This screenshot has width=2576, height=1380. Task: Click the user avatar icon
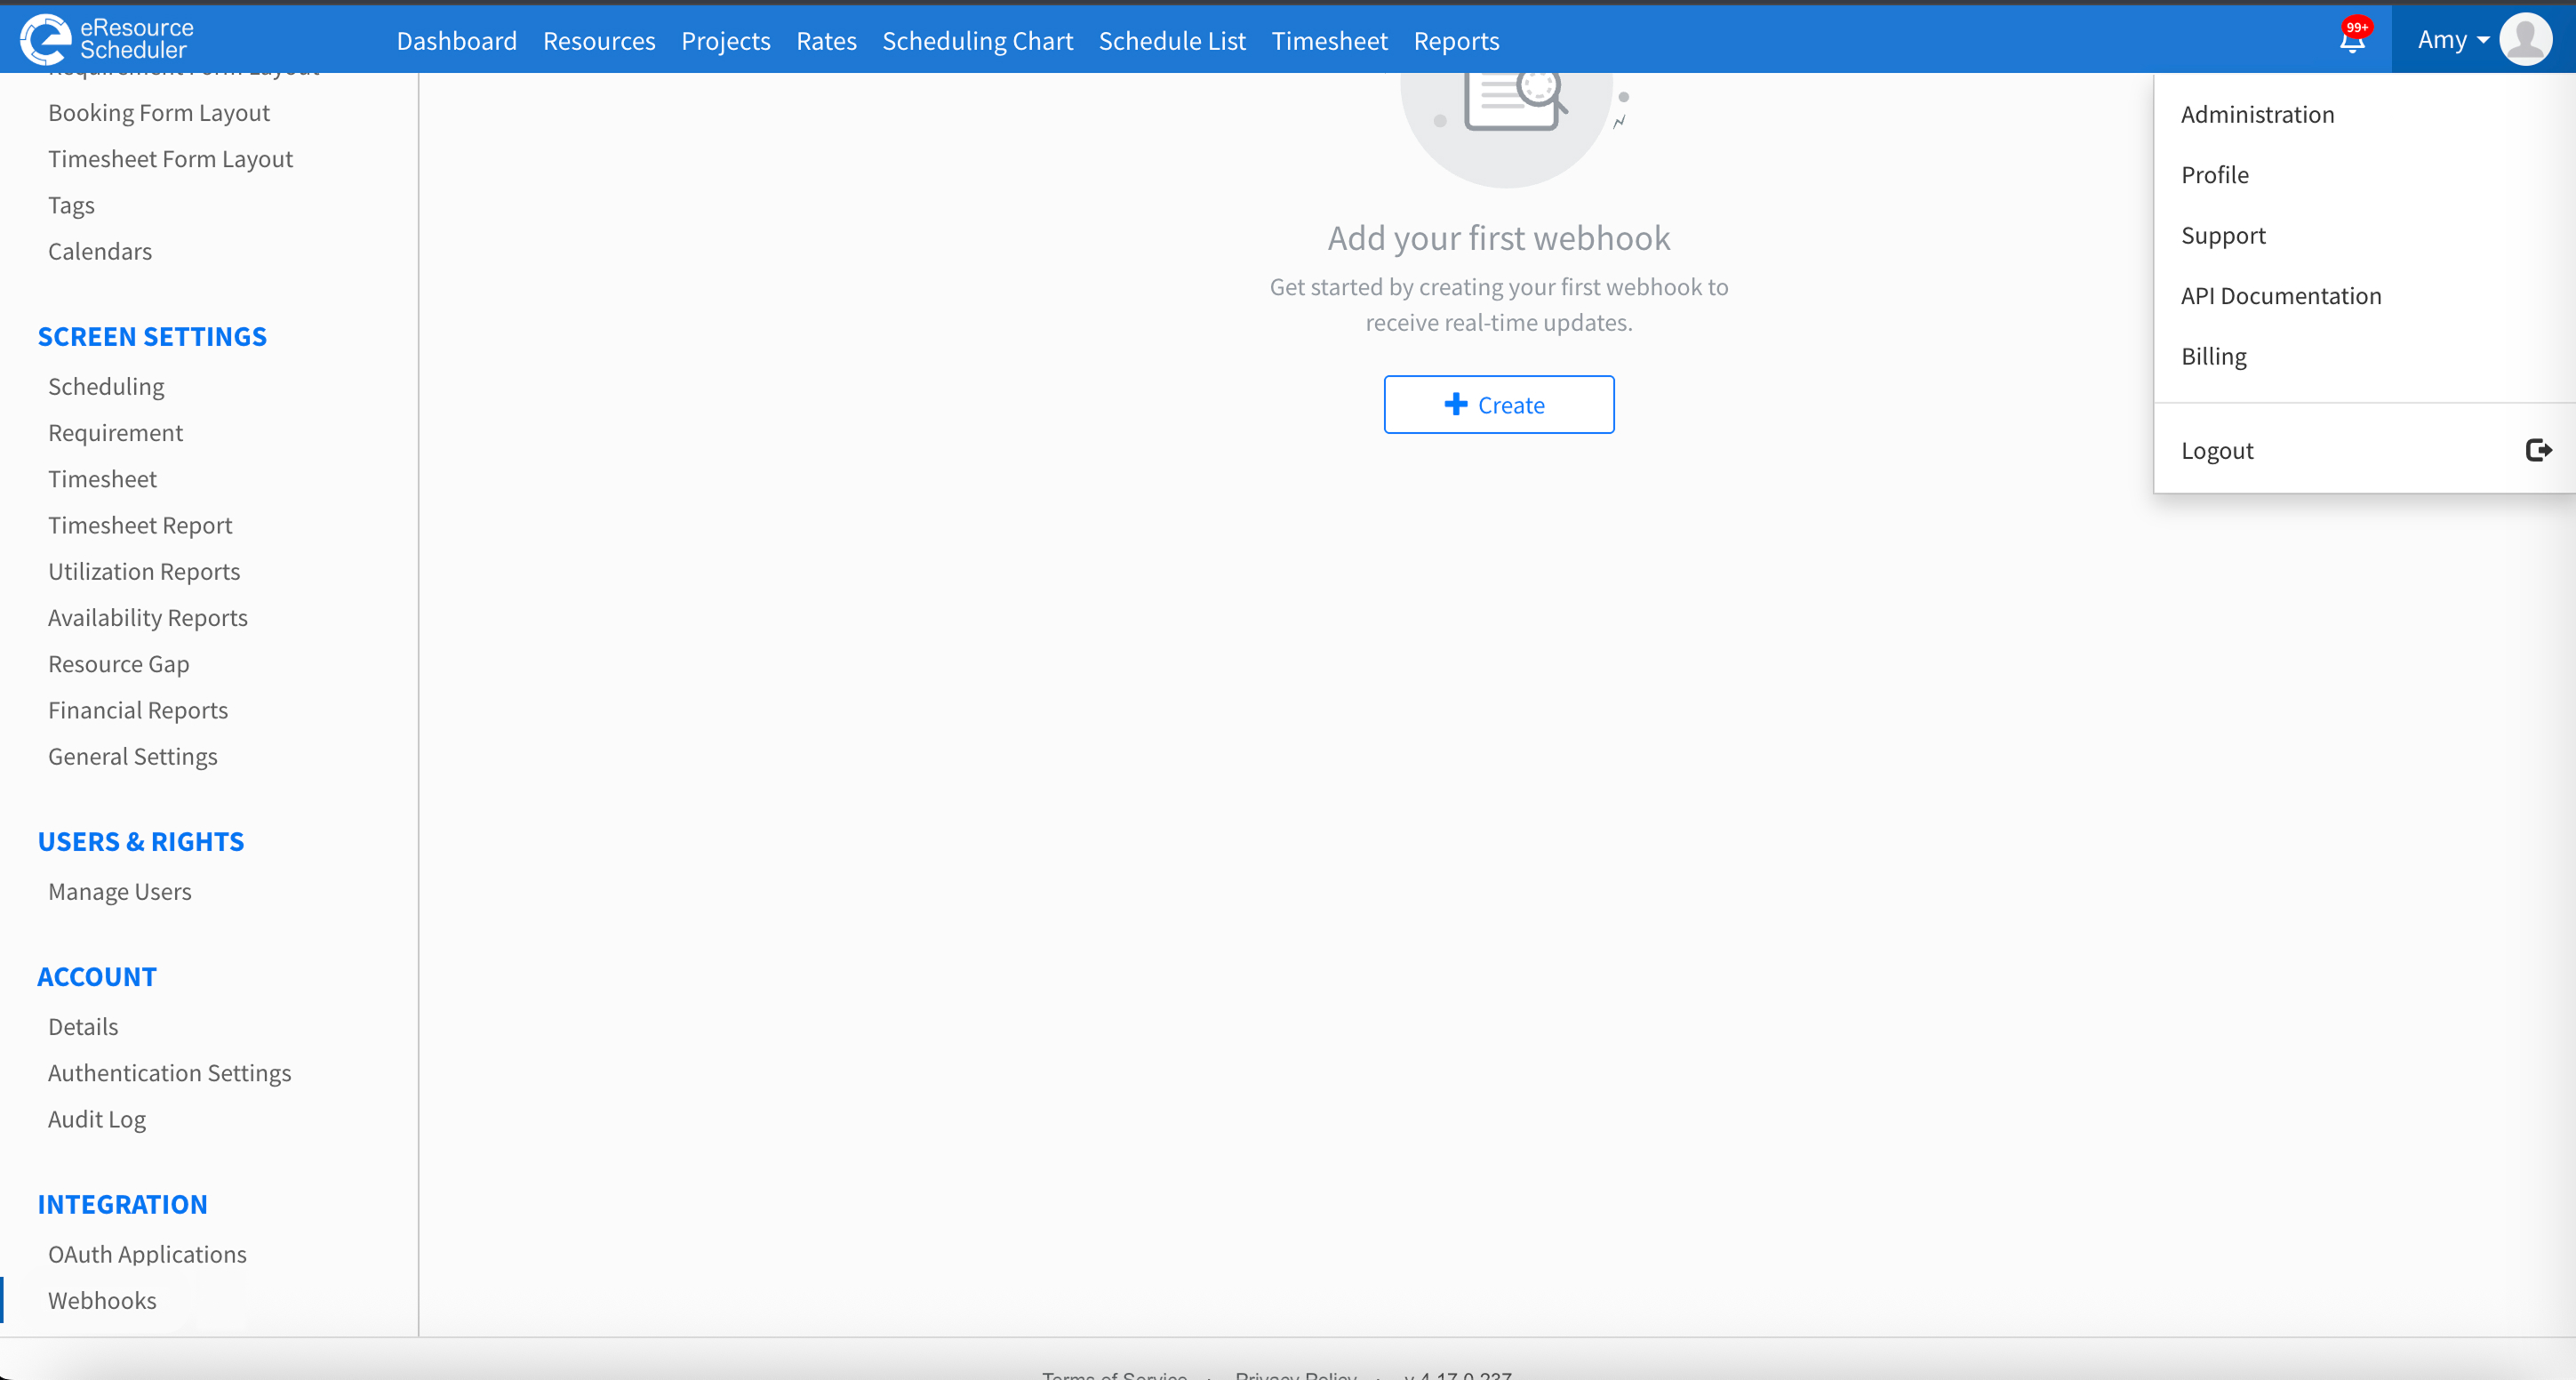click(x=2525, y=39)
